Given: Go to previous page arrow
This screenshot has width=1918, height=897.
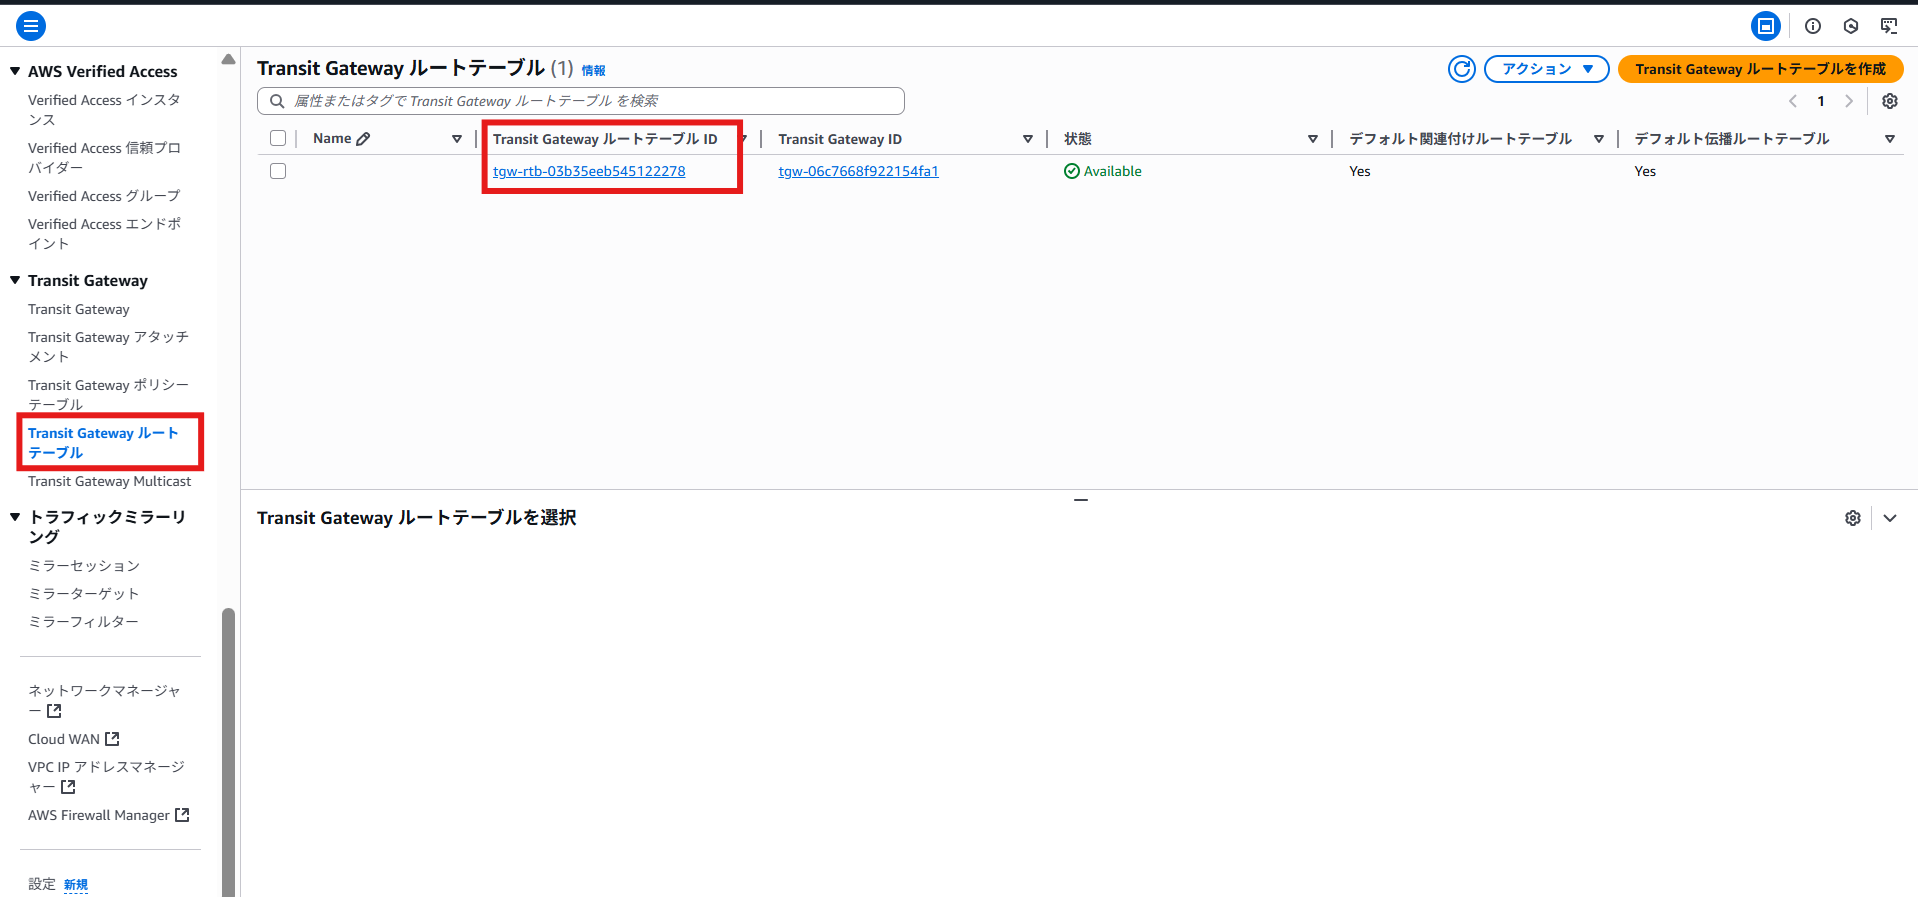Looking at the screenshot, I should click(1793, 101).
